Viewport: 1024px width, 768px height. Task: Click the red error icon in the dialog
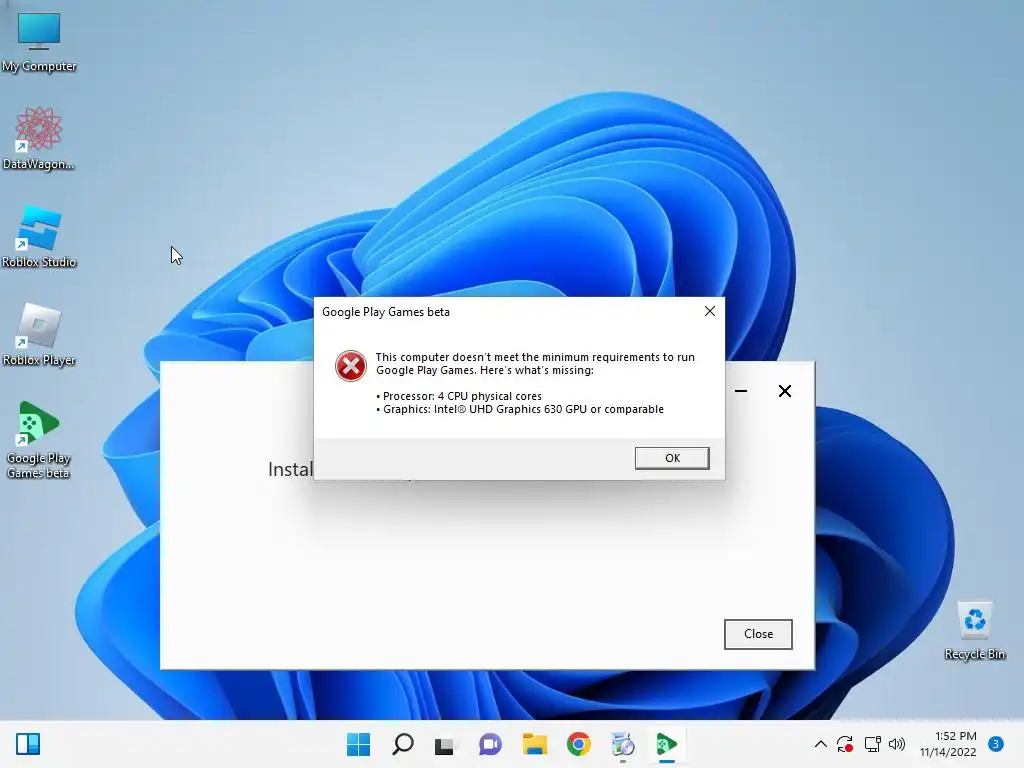pos(351,366)
